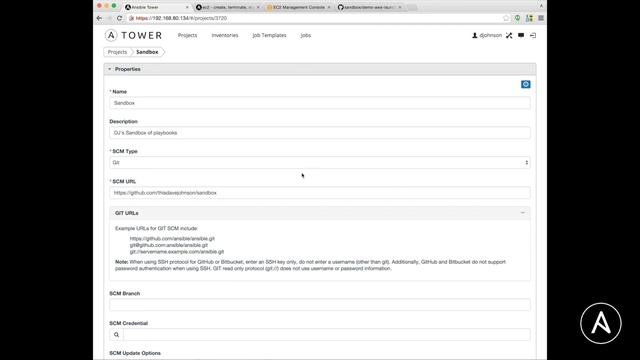Open the activity stream icon in the header
Image resolution: width=640 pixels, height=360 pixels.
(521, 36)
